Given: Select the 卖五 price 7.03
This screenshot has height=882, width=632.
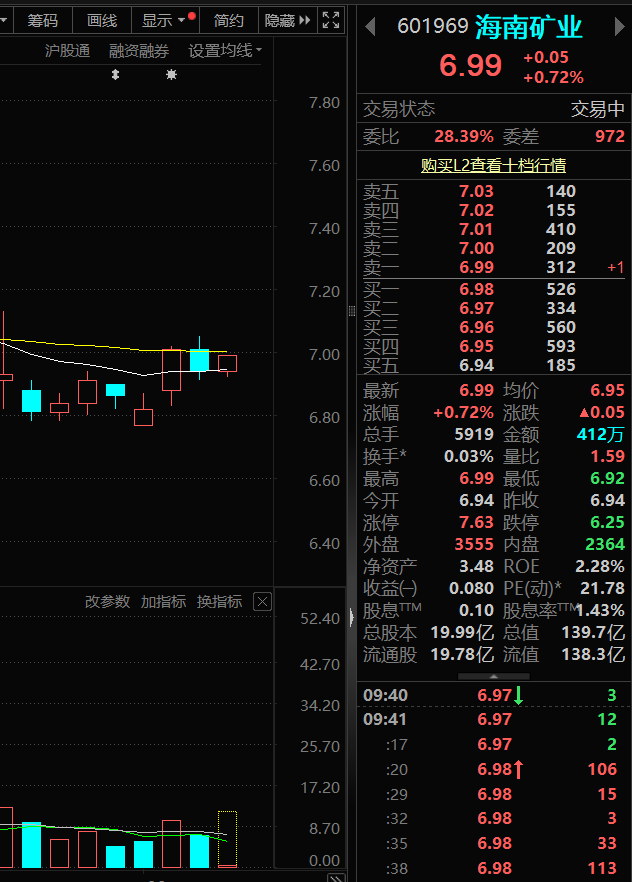Looking at the screenshot, I should 476,191.
